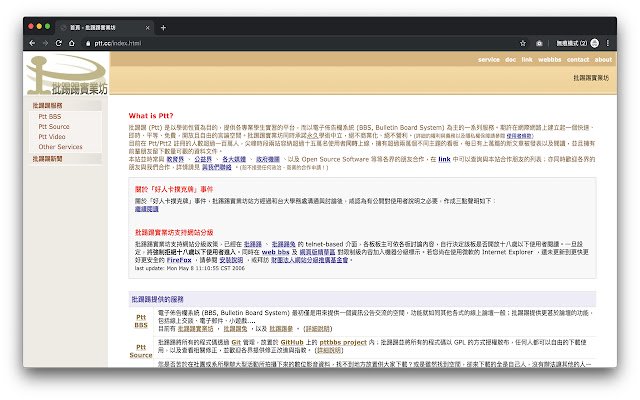Follow the web bbs link
640x400 pixels.
(x=276, y=252)
